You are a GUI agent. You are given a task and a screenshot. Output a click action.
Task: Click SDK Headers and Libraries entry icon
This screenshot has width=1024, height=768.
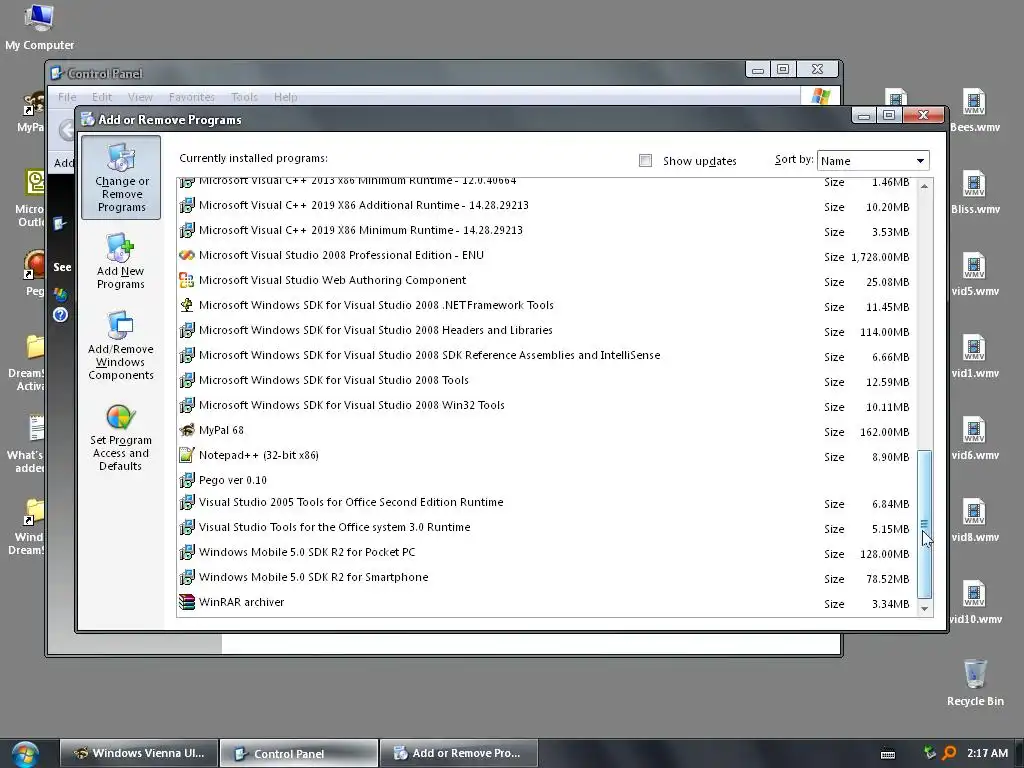click(187, 330)
